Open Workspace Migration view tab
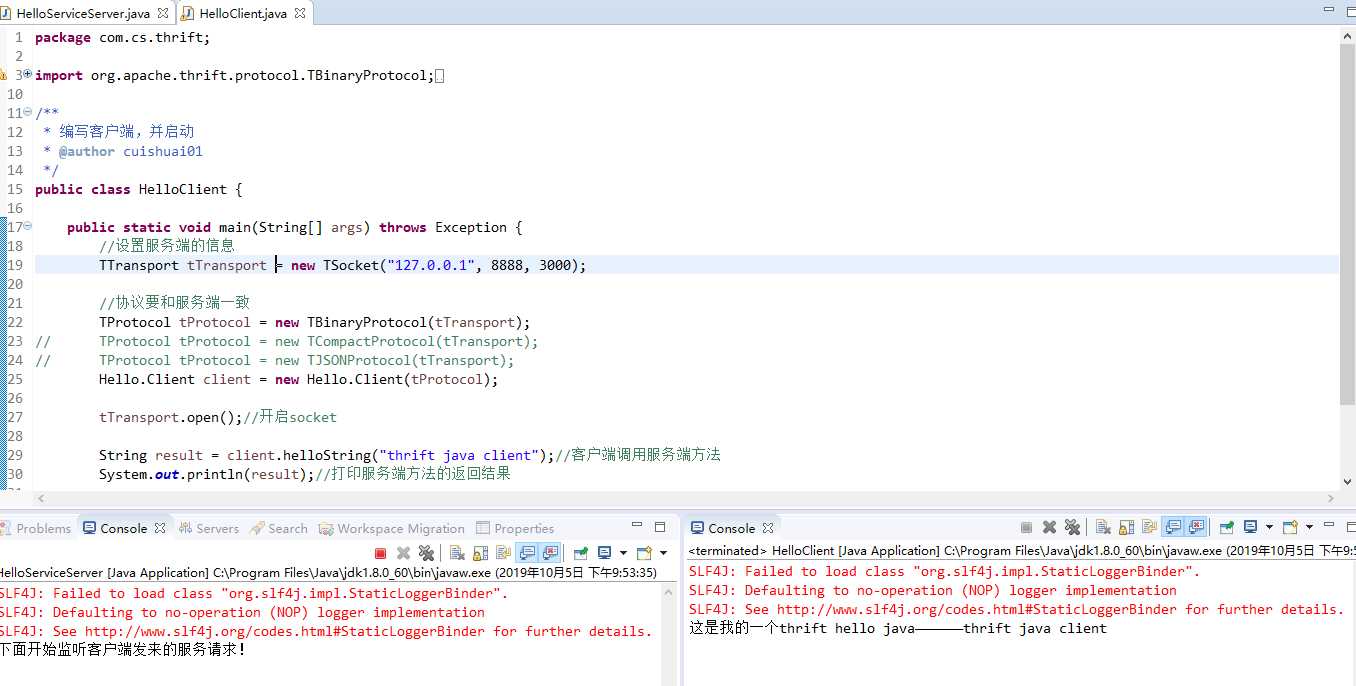 [392, 528]
